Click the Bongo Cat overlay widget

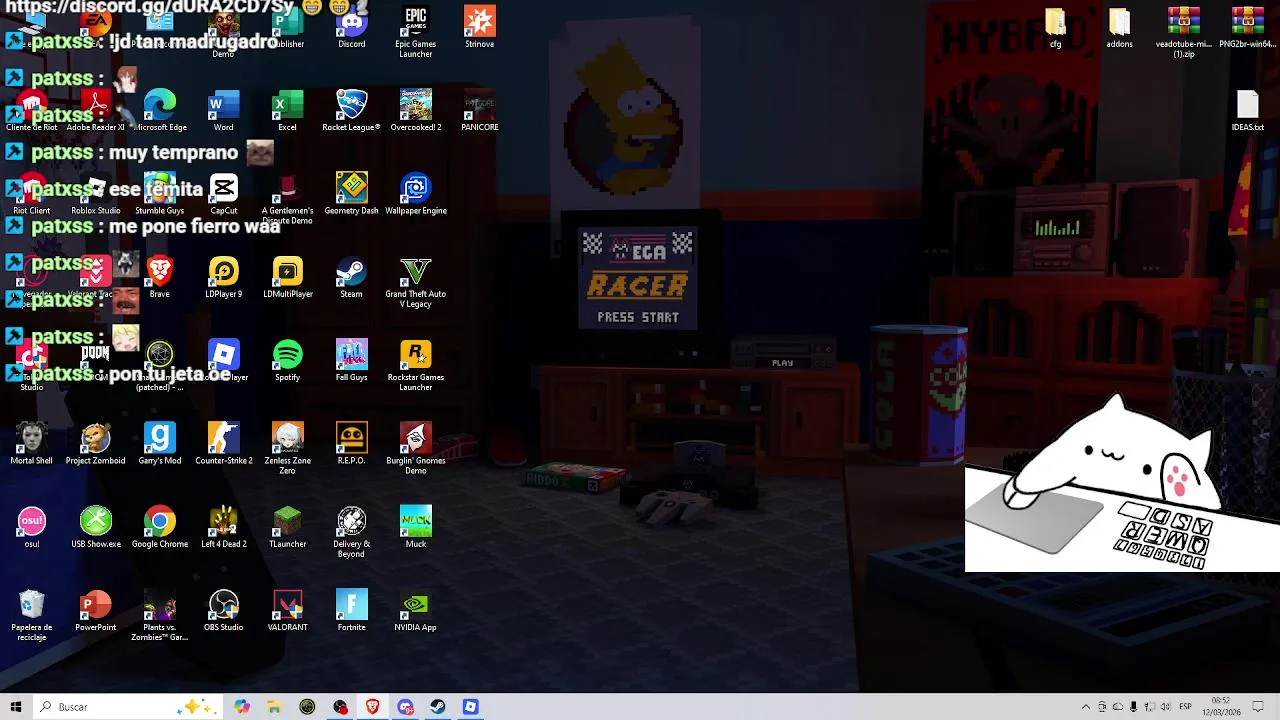(1122, 484)
